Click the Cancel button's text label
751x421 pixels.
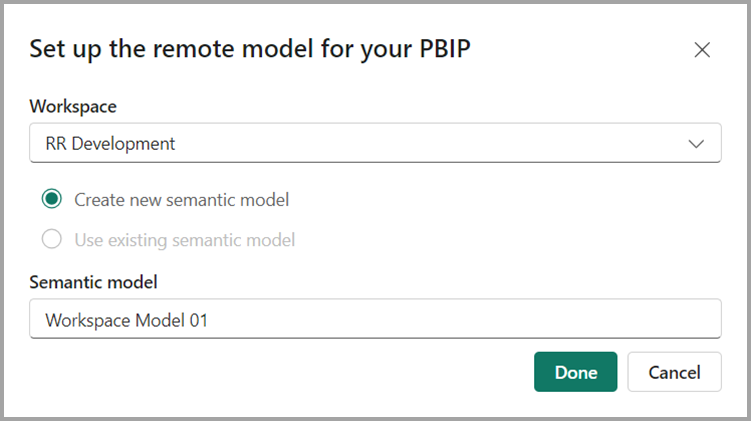coord(674,372)
